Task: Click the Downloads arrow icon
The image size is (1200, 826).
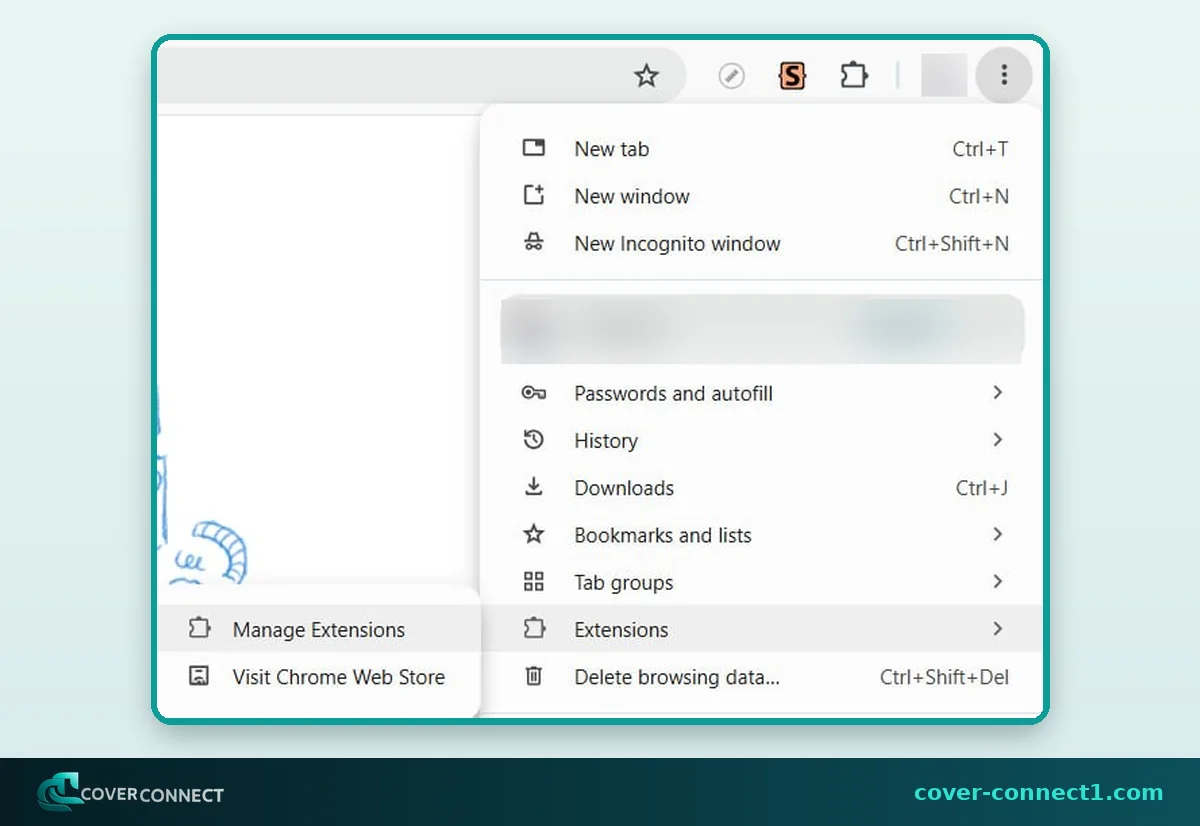Action: 534,487
